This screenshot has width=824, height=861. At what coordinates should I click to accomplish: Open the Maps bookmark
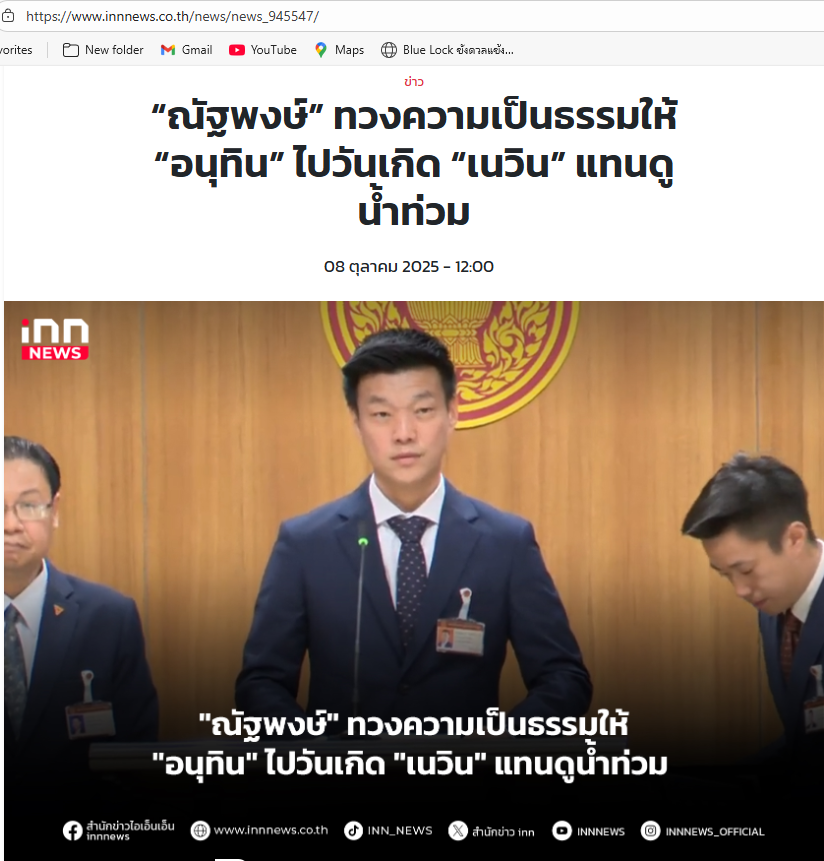(x=339, y=50)
